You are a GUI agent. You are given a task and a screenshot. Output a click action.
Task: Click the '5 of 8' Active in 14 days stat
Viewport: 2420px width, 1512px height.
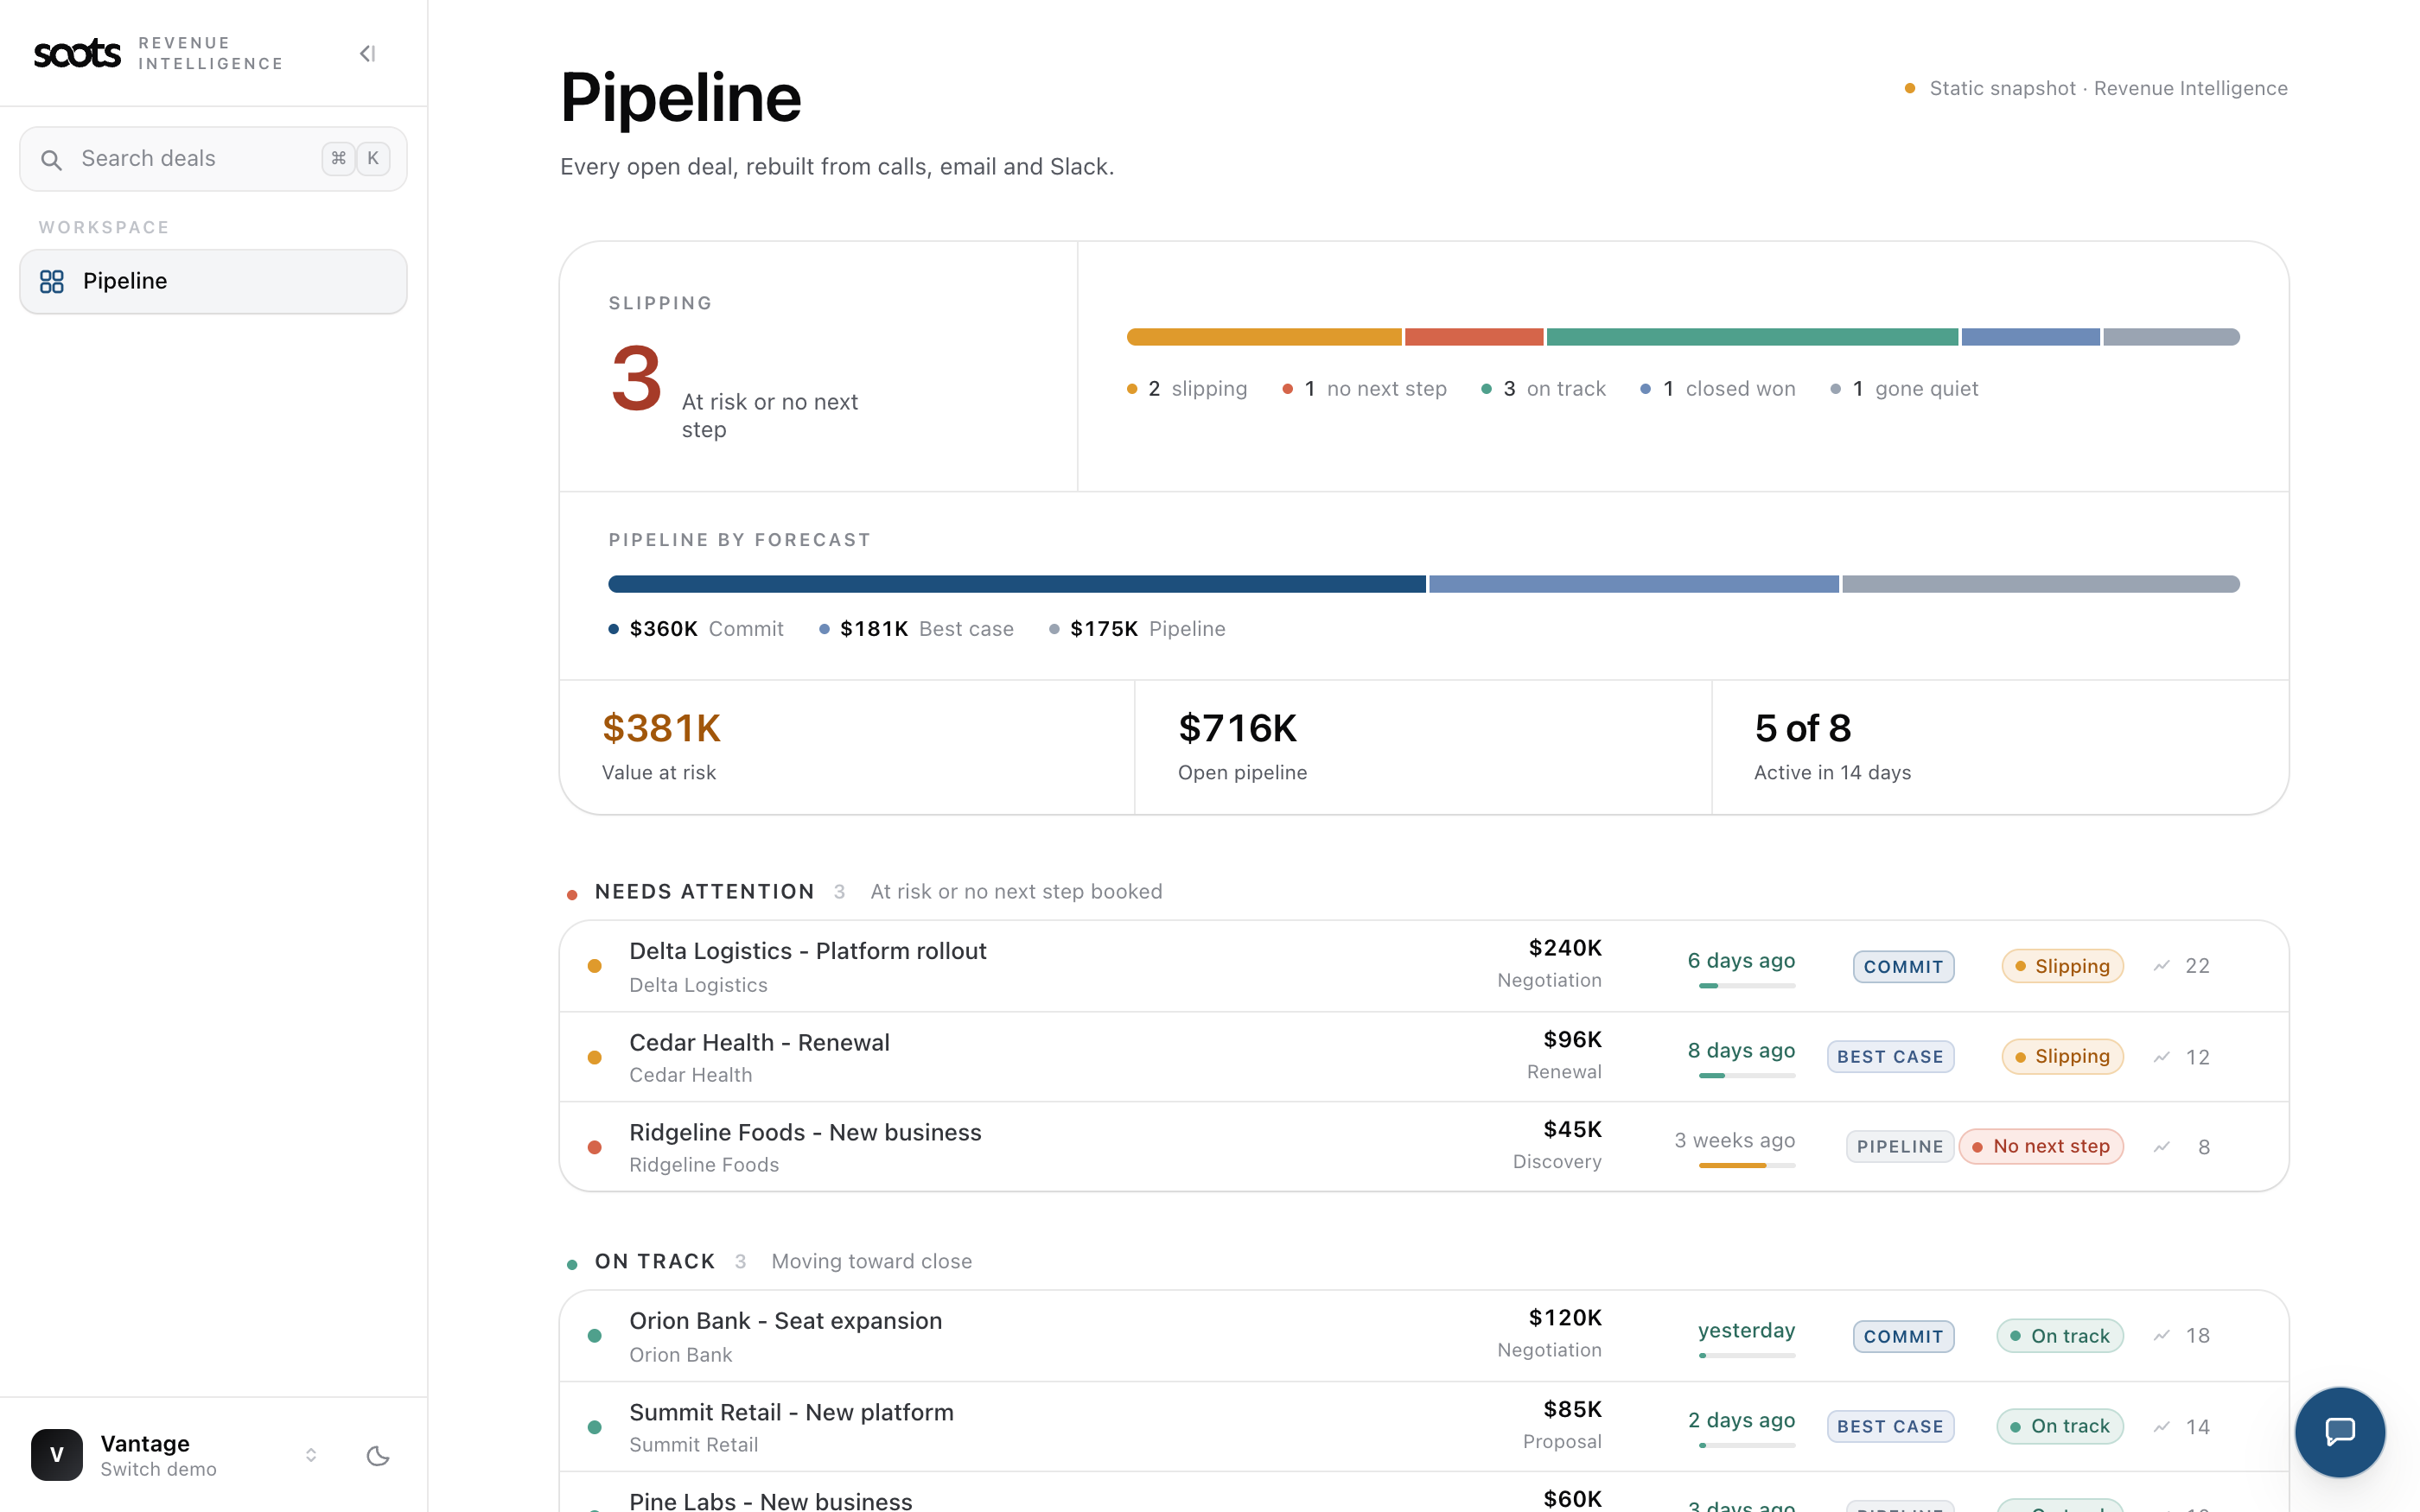pyautogui.click(x=2000, y=748)
